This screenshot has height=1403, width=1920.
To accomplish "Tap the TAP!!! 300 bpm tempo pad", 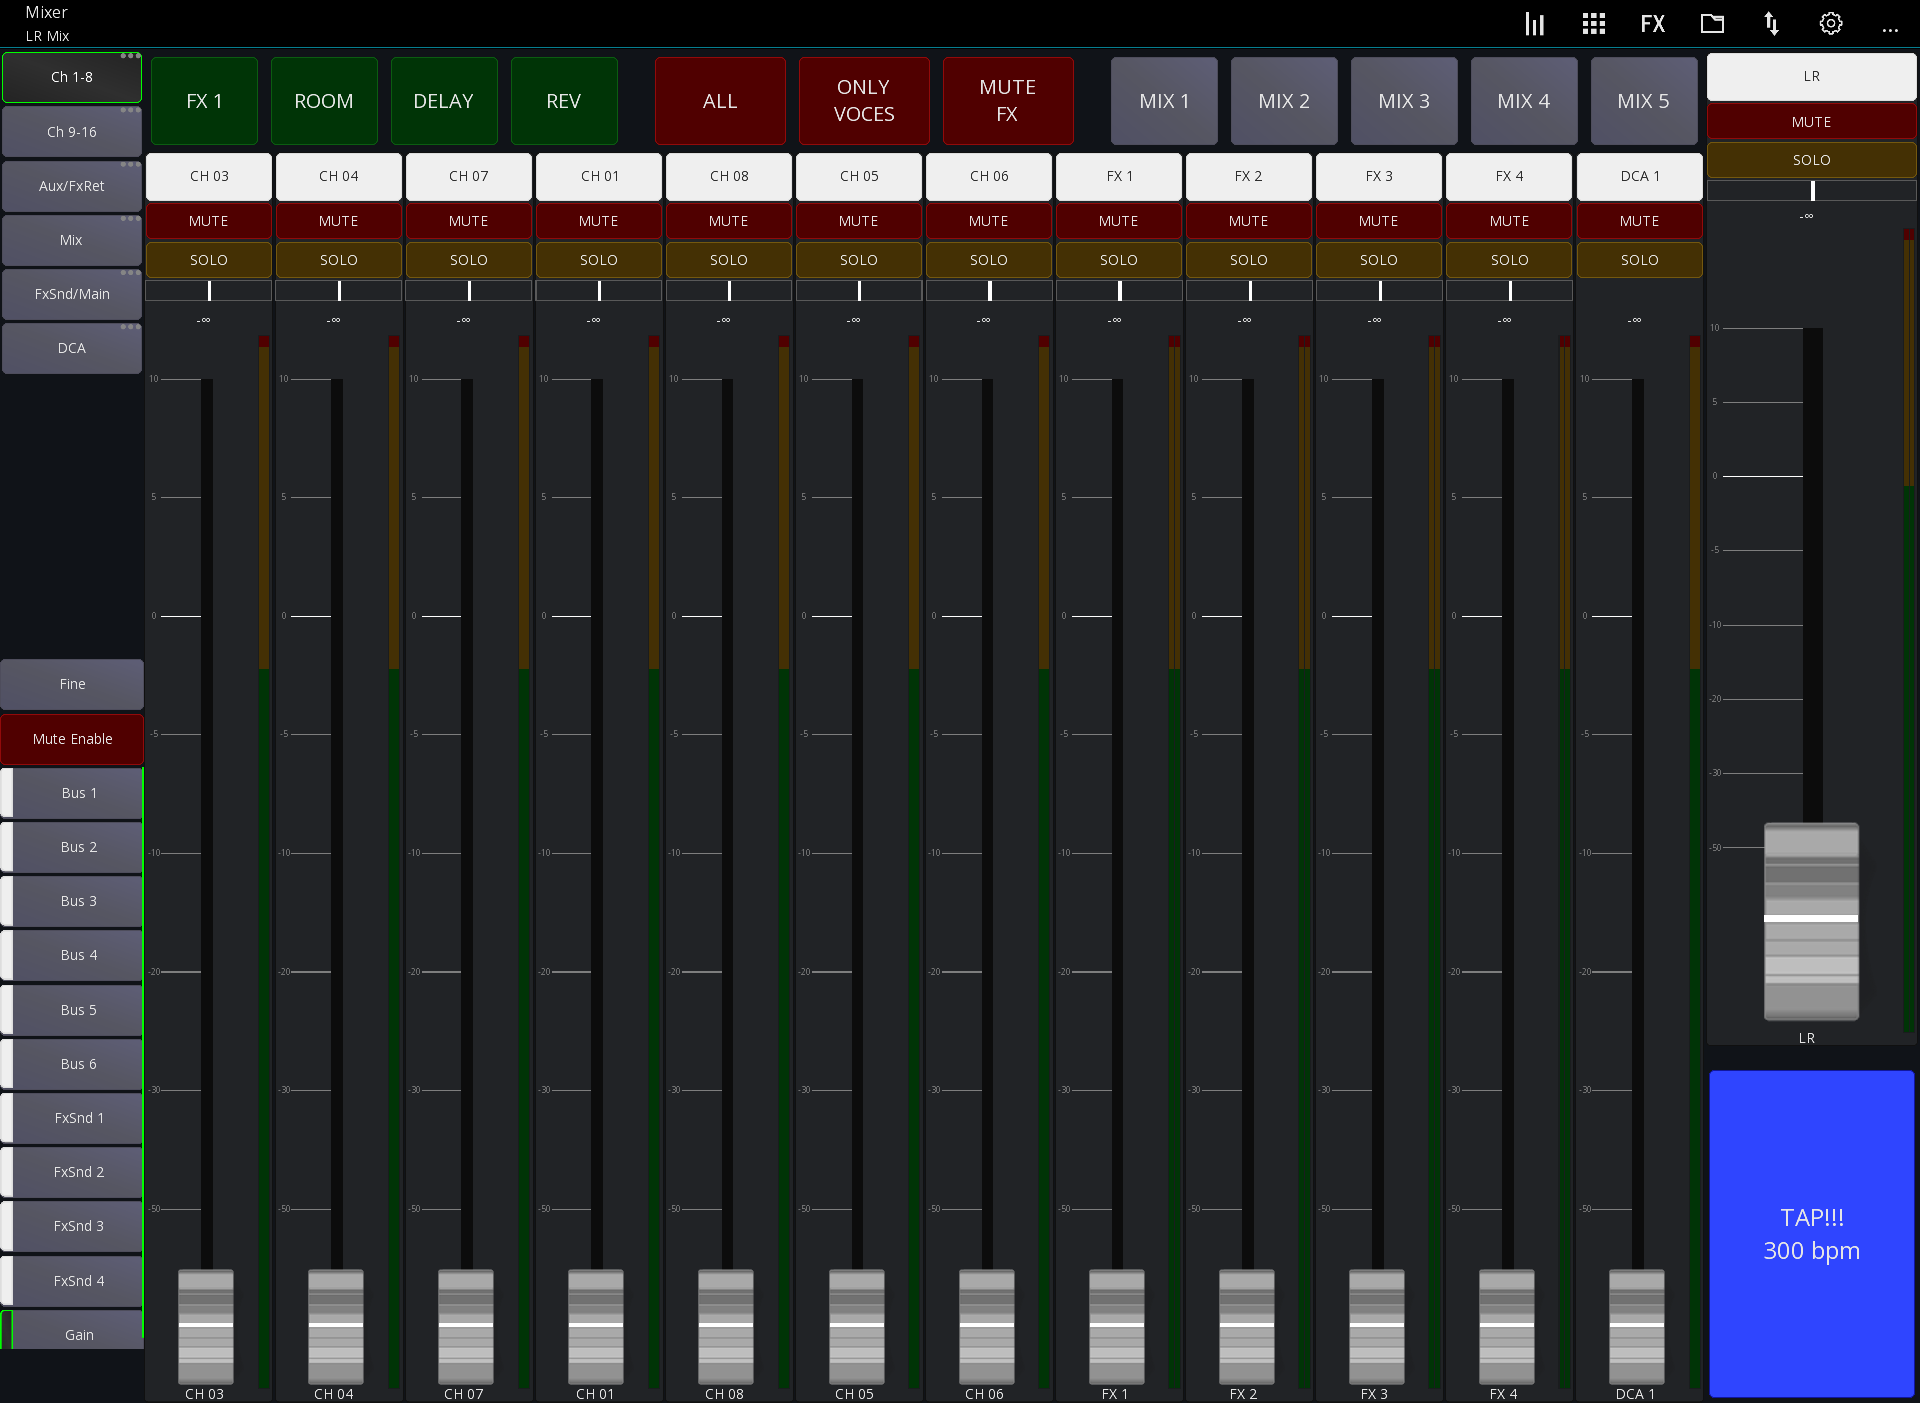I will coord(1811,1233).
